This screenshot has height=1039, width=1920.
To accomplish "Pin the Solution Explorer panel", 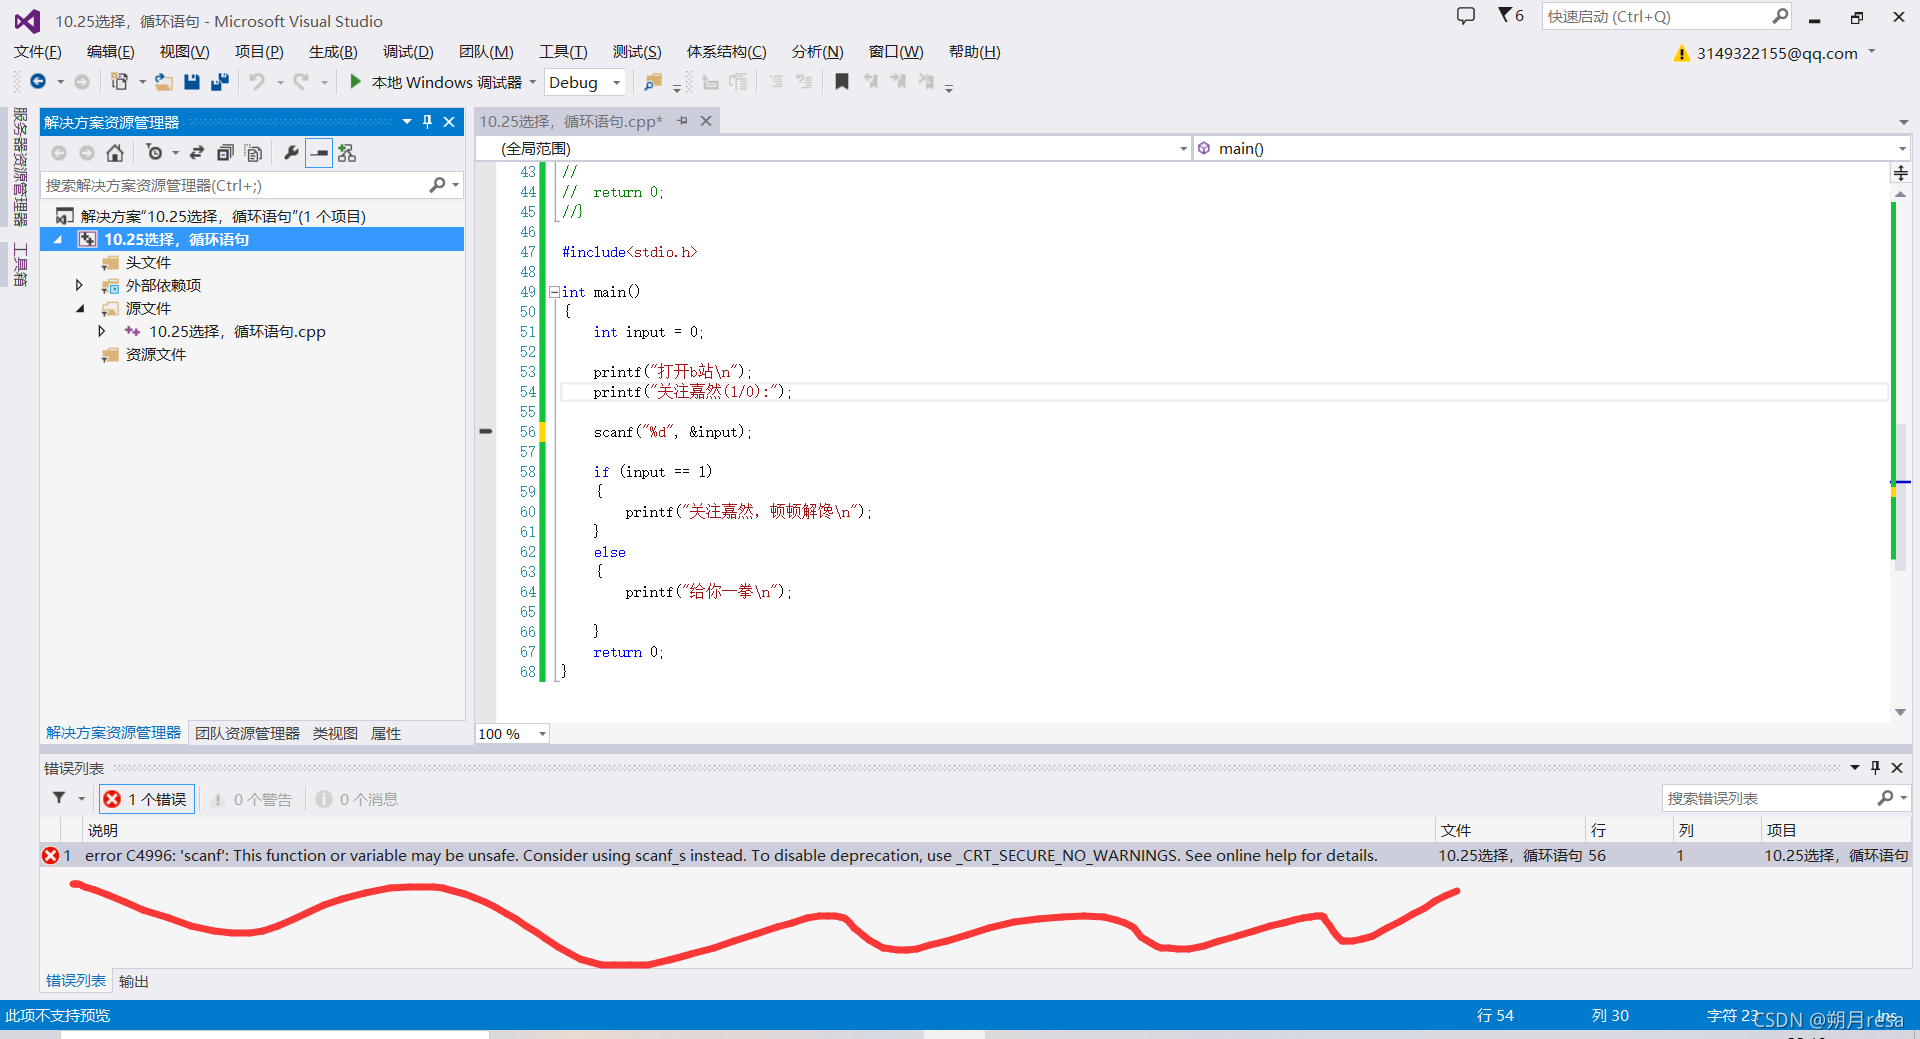I will pos(427,122).
